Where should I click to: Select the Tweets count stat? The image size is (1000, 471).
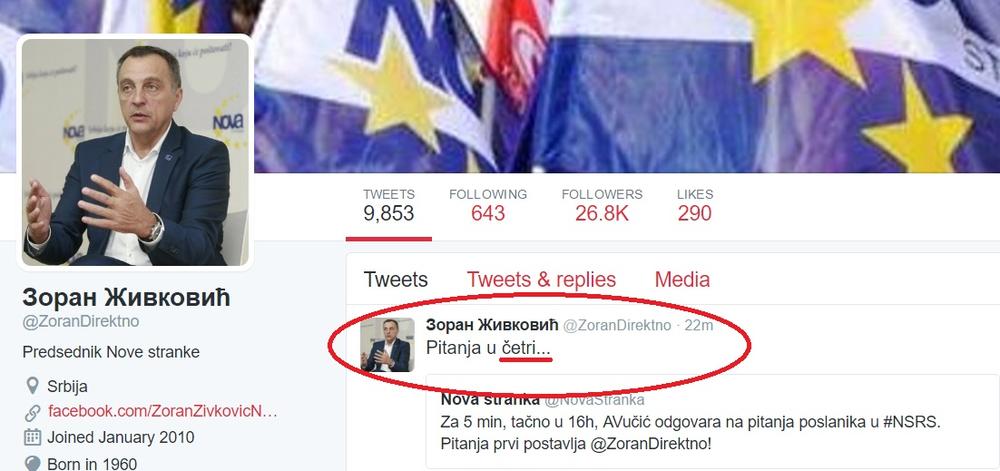(x=389, y=205)
